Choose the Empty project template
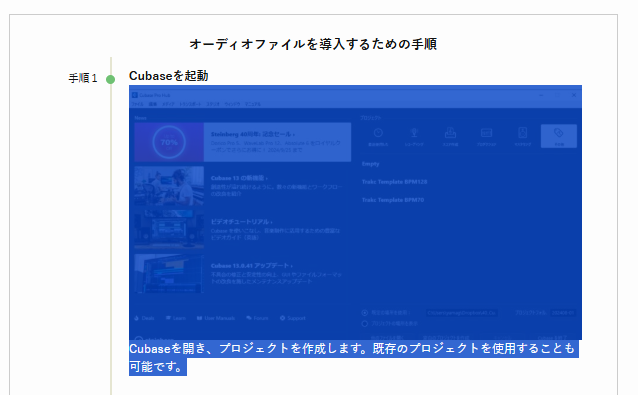This screenshot has height=395, width=638. (371, 164)
